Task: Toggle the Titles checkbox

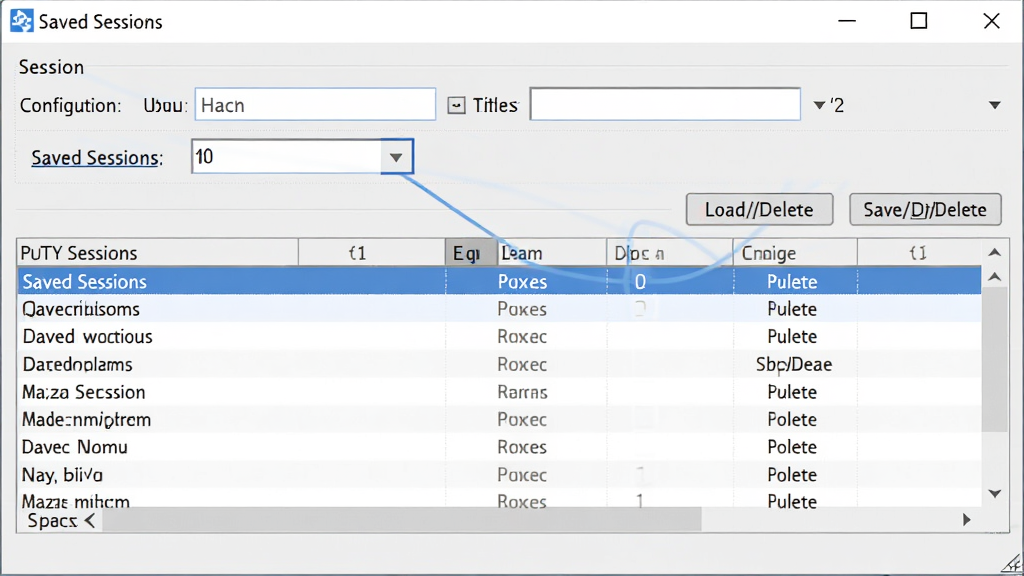Action: tap(456, 105)
